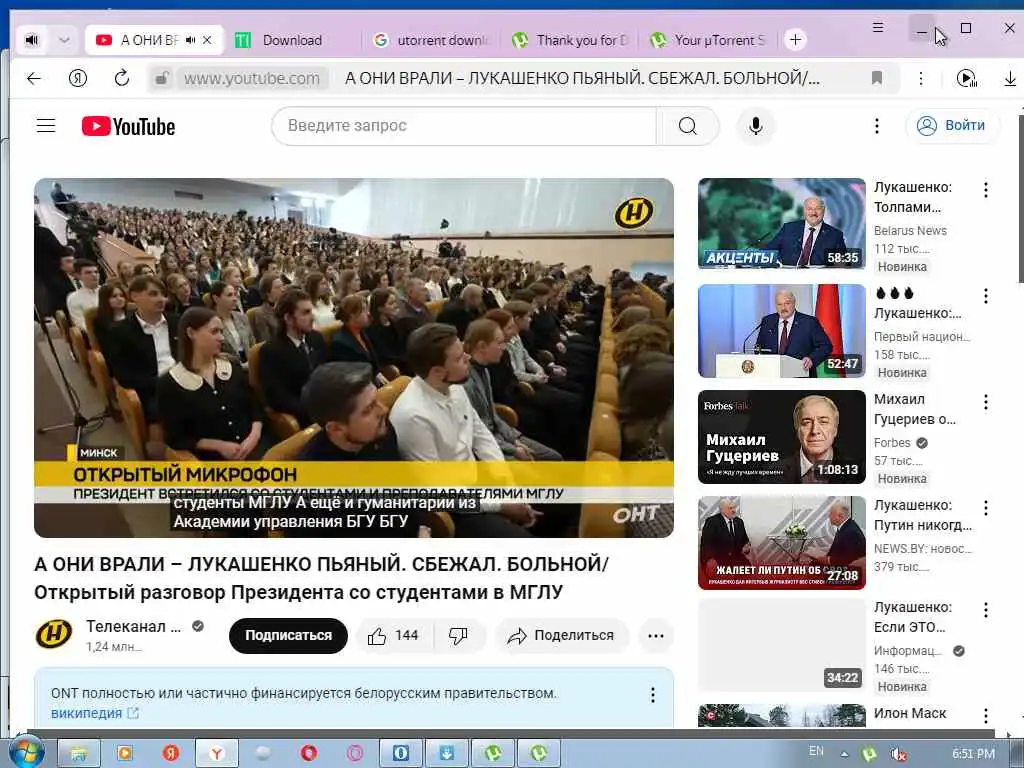Open the Your µTorrent tab

(x=708, y=40)
